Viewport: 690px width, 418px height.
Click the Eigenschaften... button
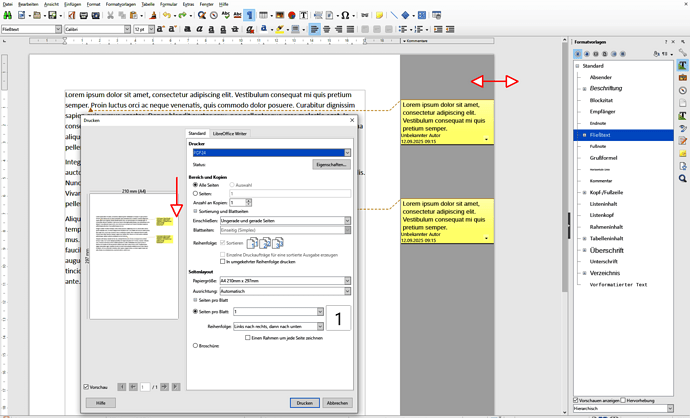click(x=331, y=165)
